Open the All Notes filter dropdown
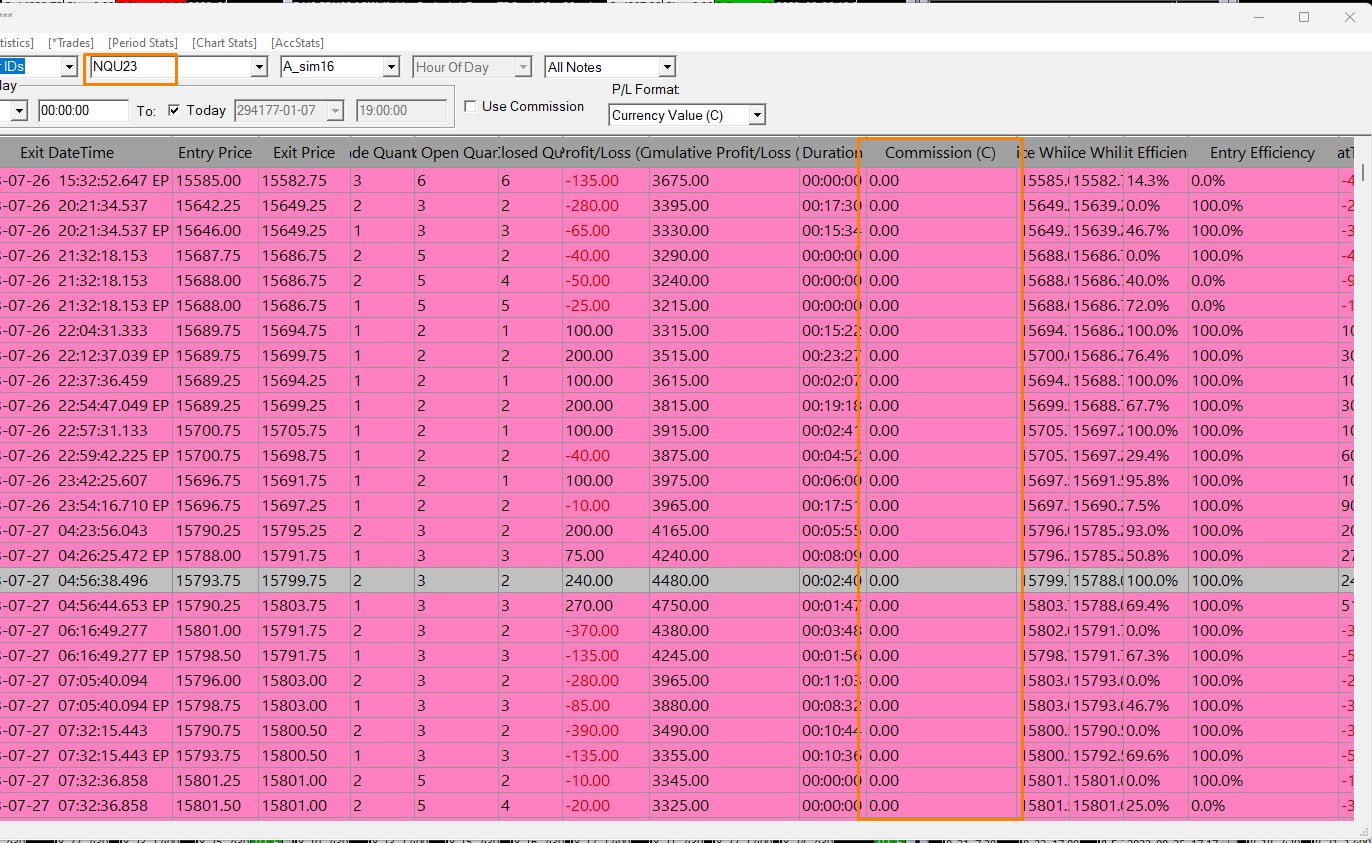This screenshot has width=1372, height=843. coord(667,67)
